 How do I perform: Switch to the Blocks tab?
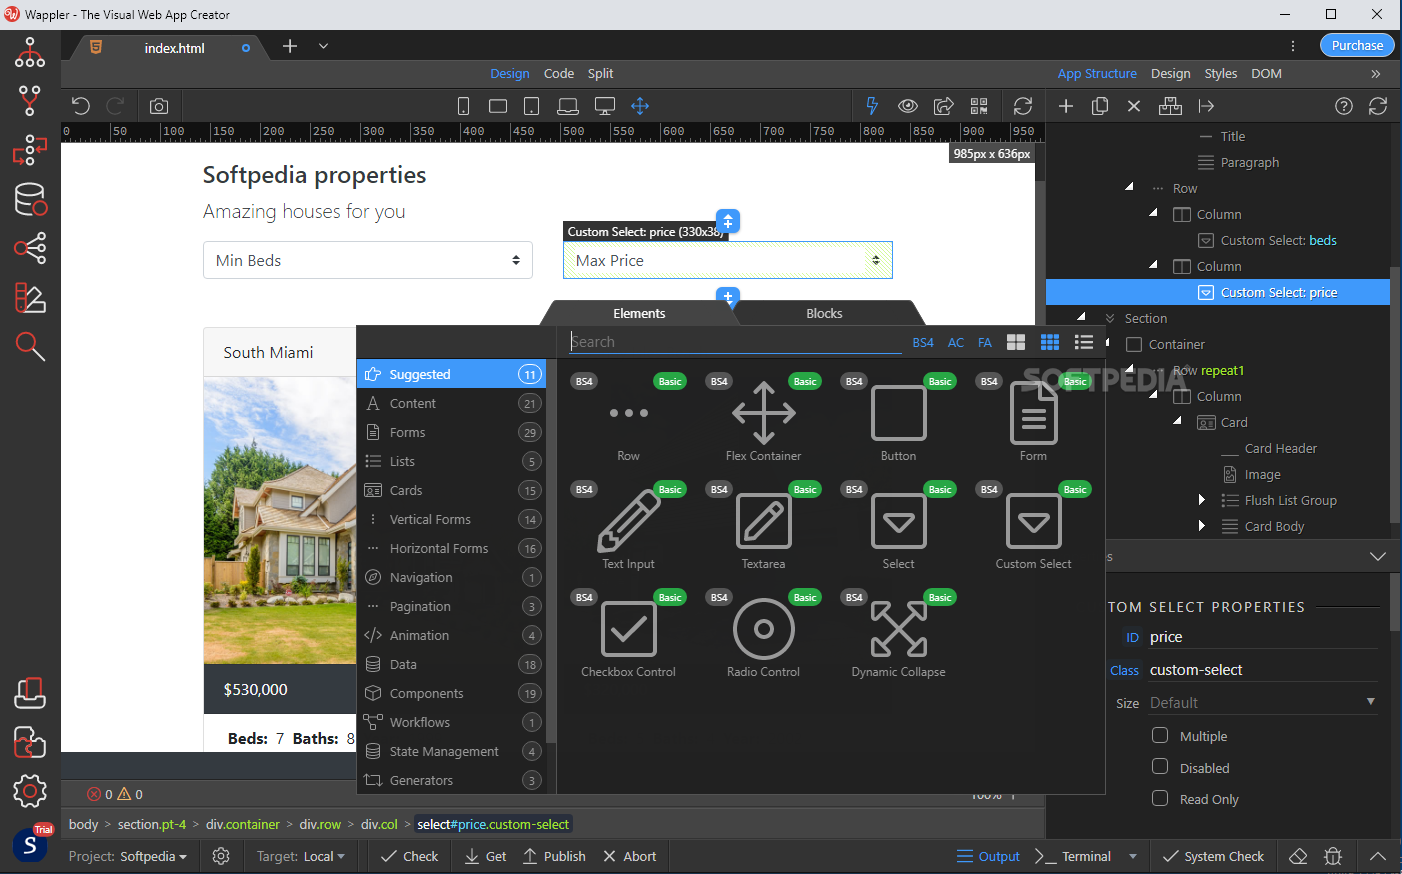click(x=824, y=313)
